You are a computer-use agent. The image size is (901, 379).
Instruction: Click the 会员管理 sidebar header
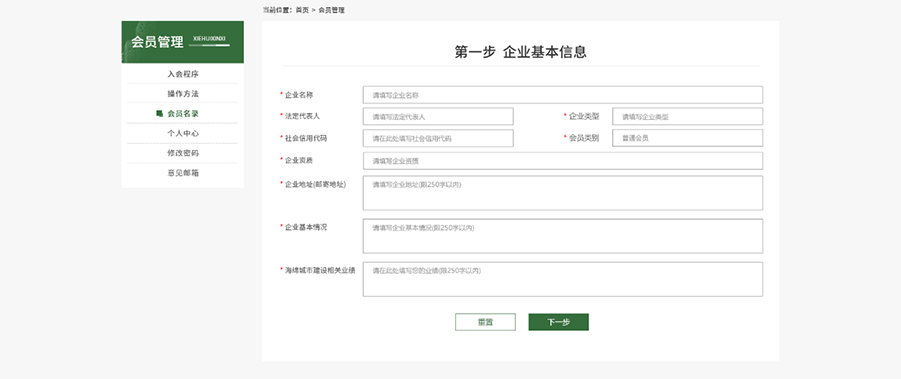183,42
